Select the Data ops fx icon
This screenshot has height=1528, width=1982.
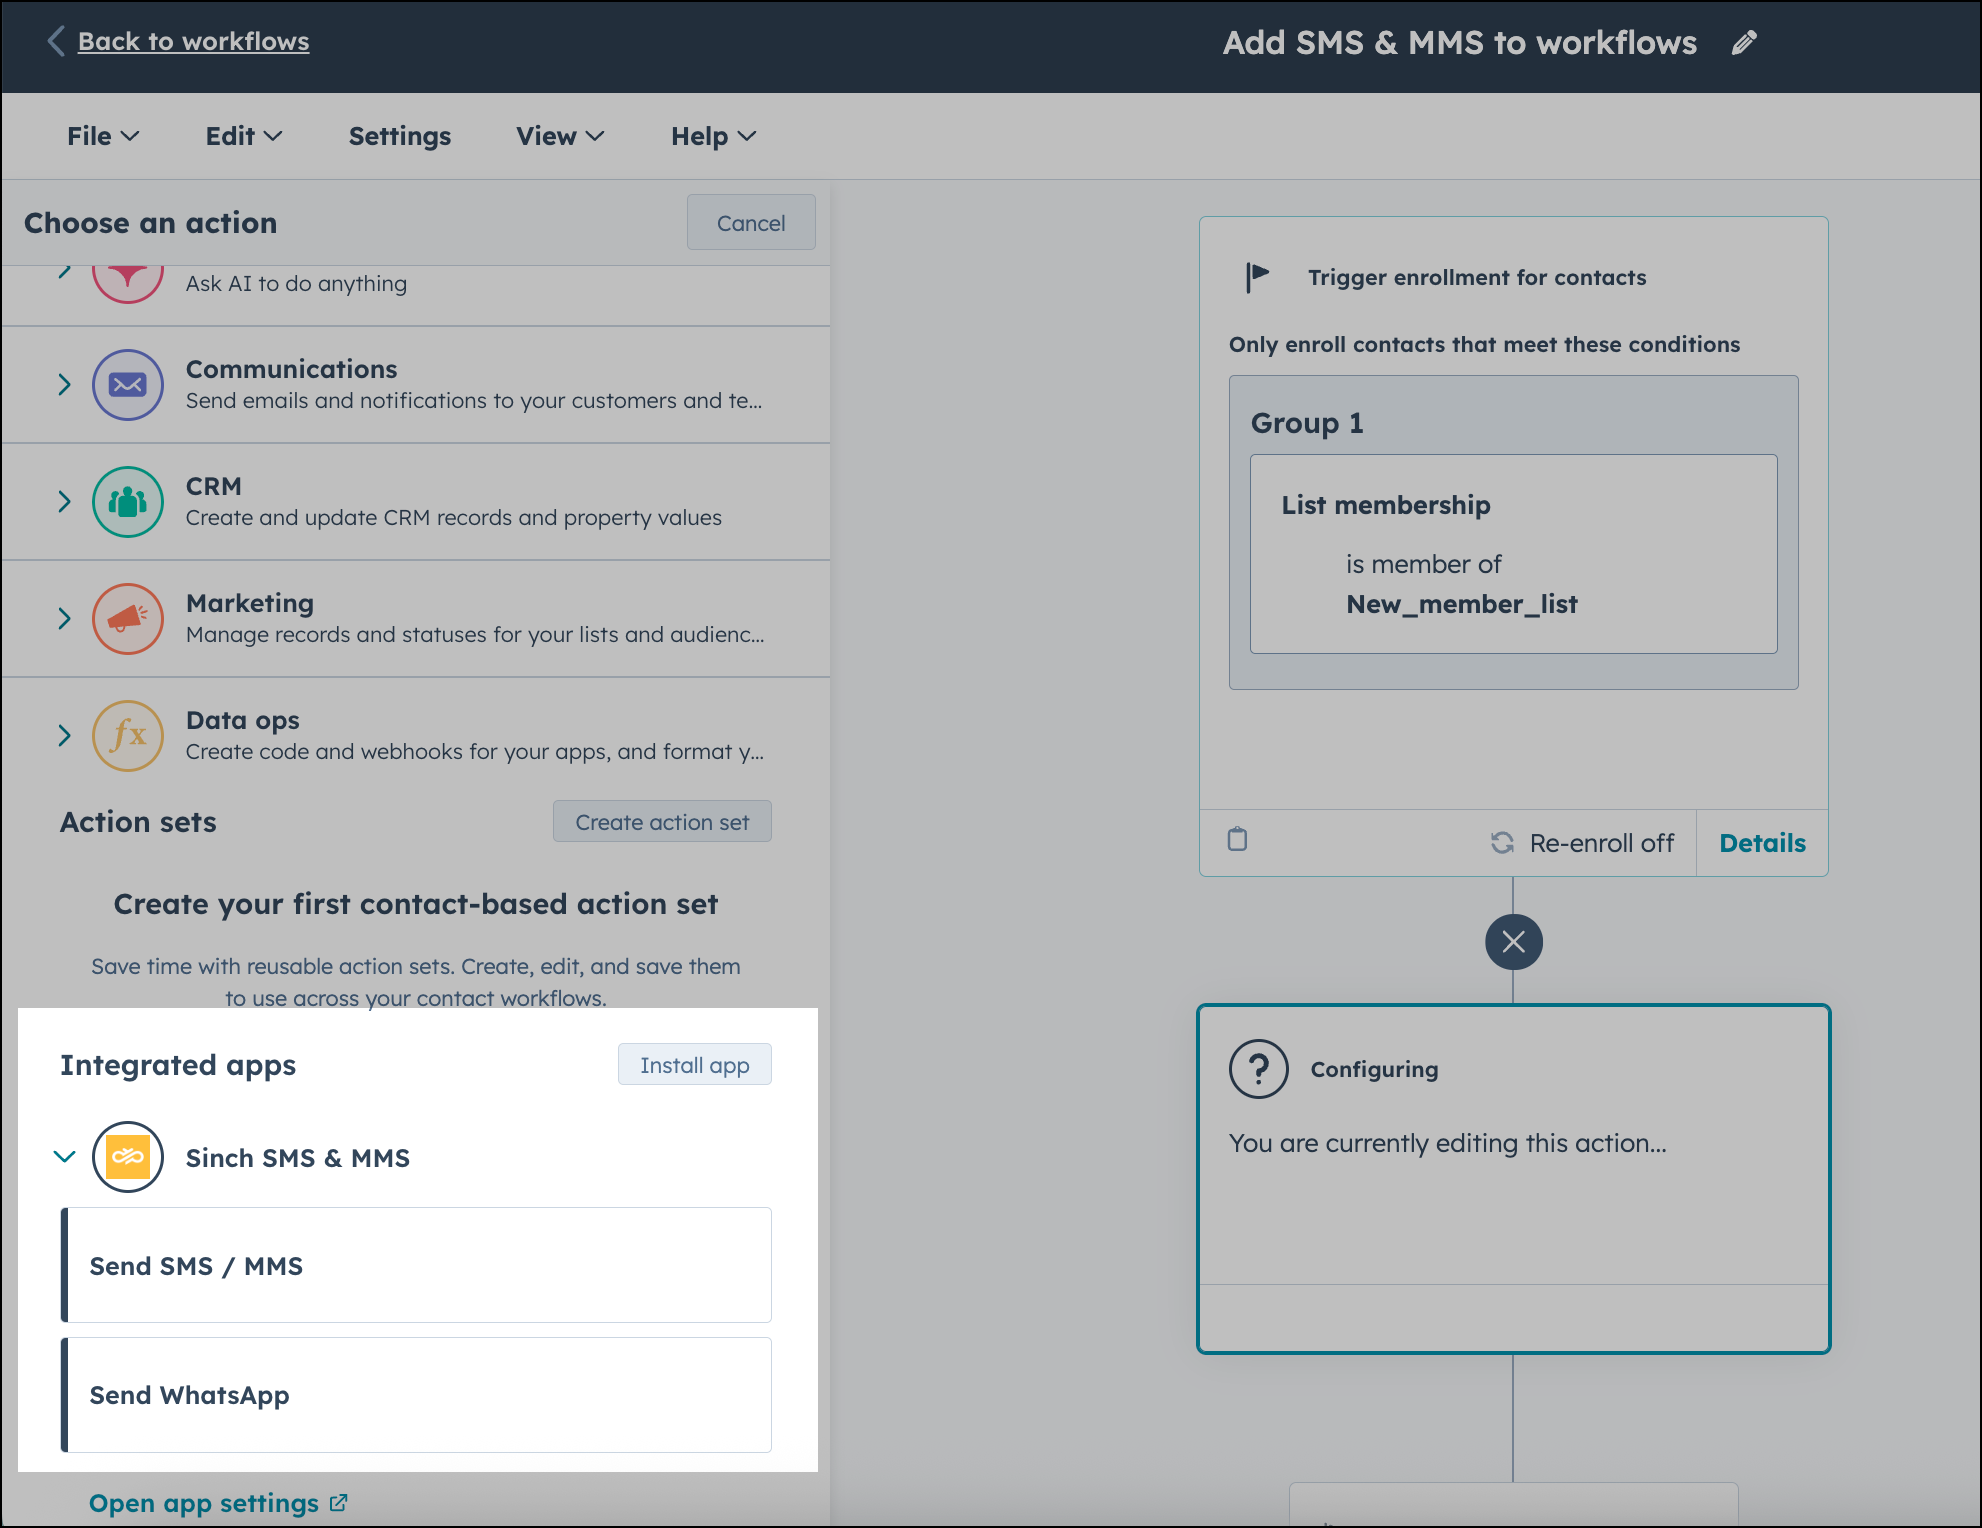(x=128, y=736)
